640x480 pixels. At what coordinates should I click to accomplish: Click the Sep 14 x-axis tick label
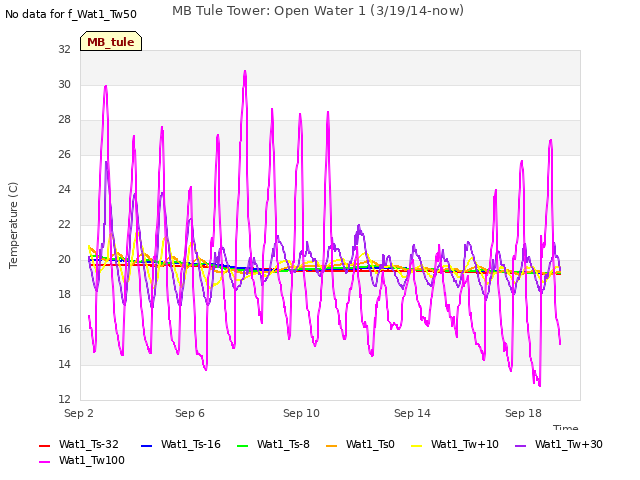click(412, 413)
